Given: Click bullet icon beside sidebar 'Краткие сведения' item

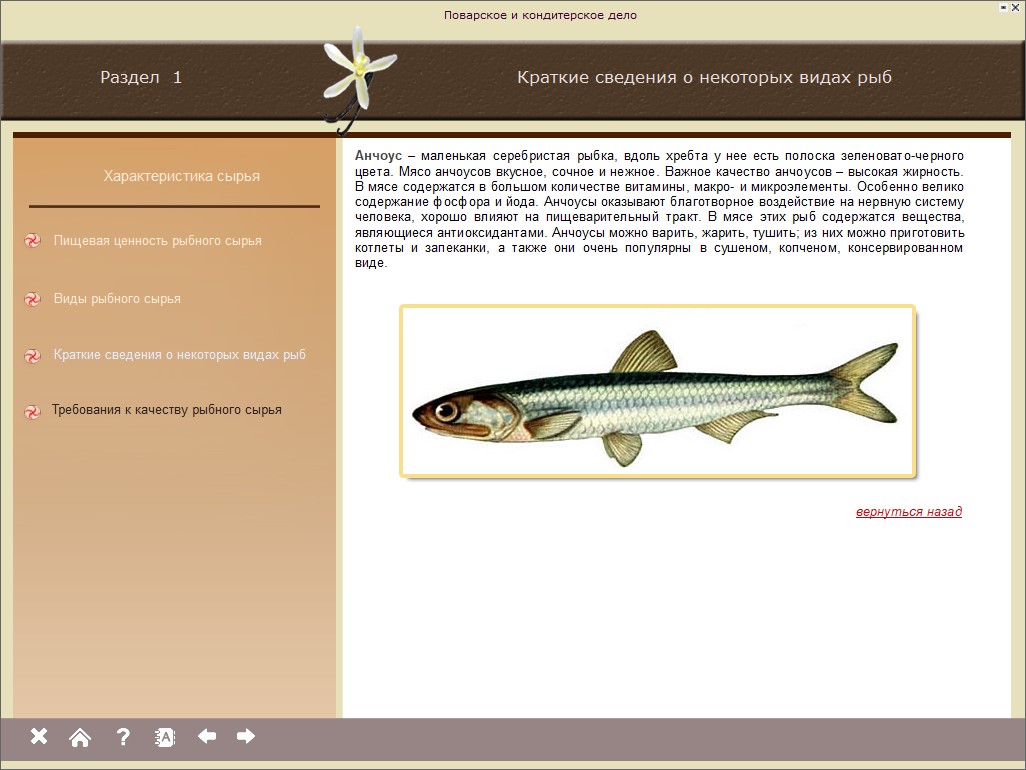Looking at the screenshot, I should tap(32, 356).
